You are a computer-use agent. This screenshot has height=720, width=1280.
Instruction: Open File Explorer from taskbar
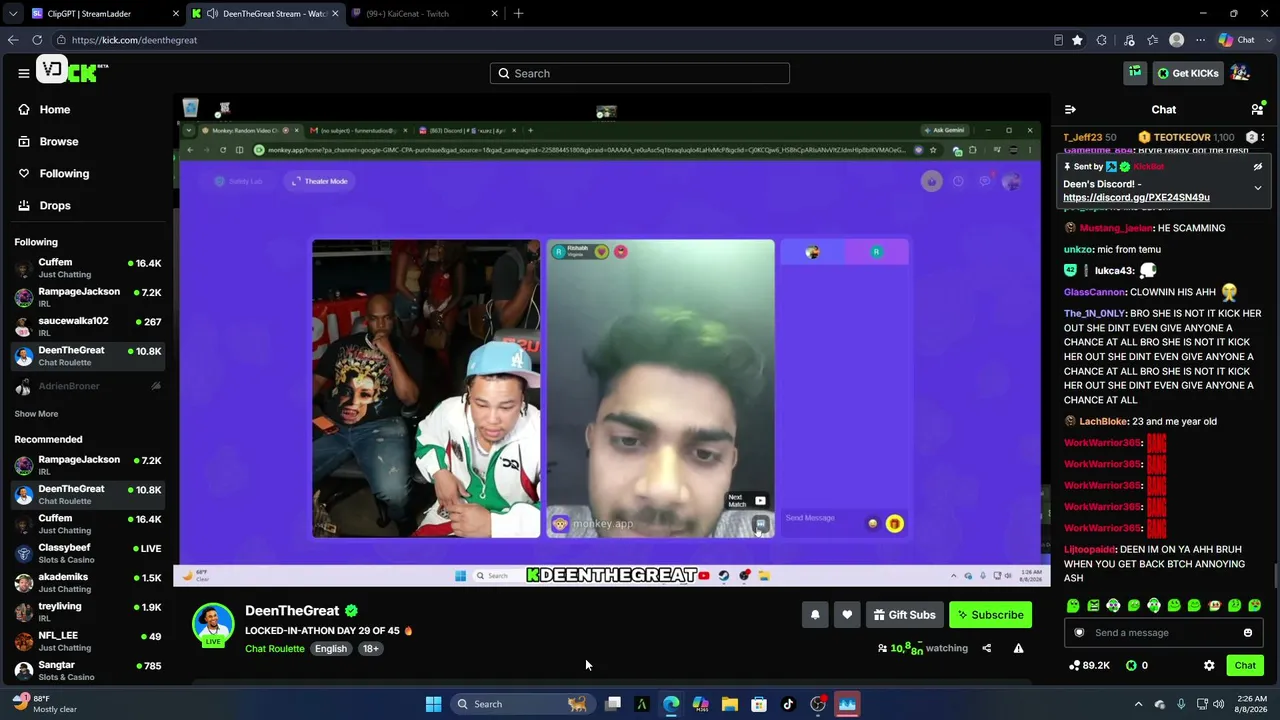tap(730, 704)
